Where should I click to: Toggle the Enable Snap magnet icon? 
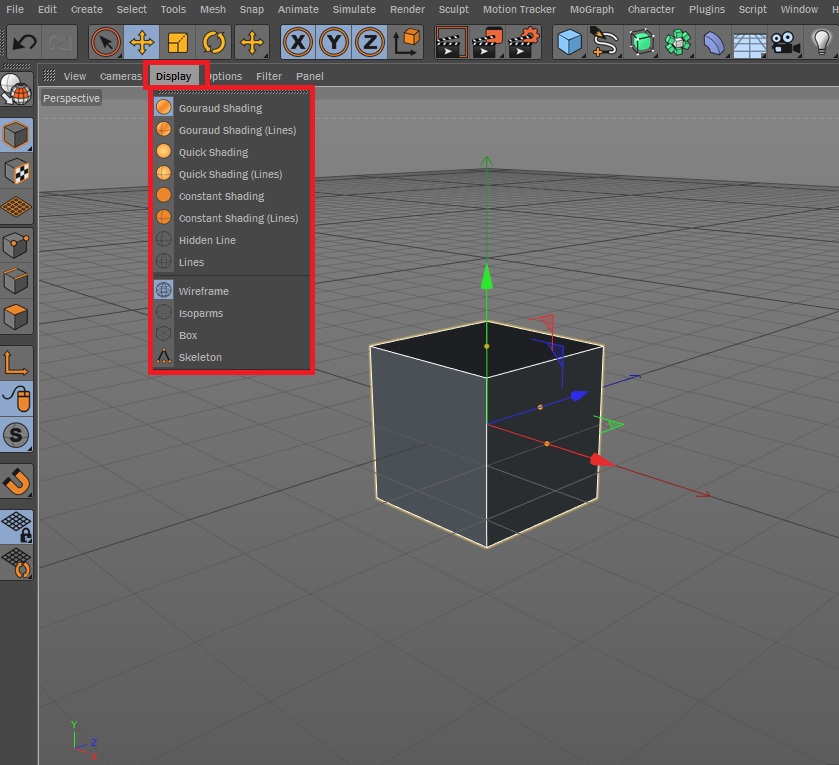tap(17, 482)
